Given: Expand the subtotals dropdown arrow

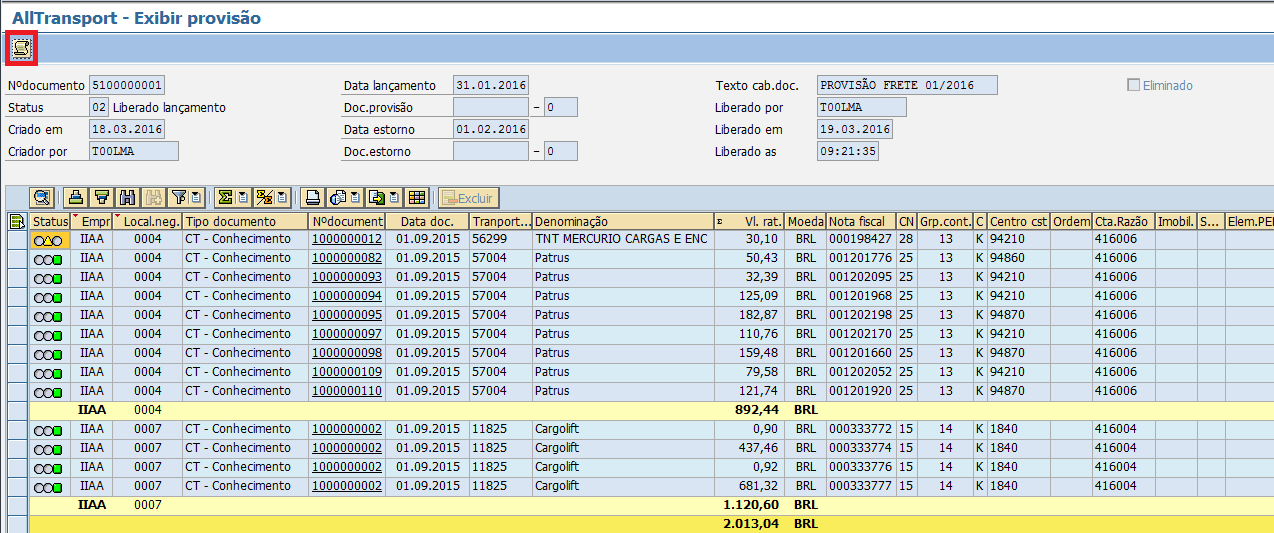Looking at the screenshot, I should (282, 198).
